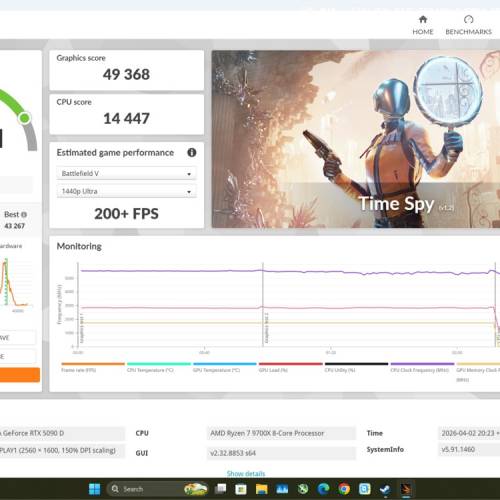Click the 3DMark icon on the taskbar
Screen dimensions: 500x500
pyautogui.click(x=406, y=489)
